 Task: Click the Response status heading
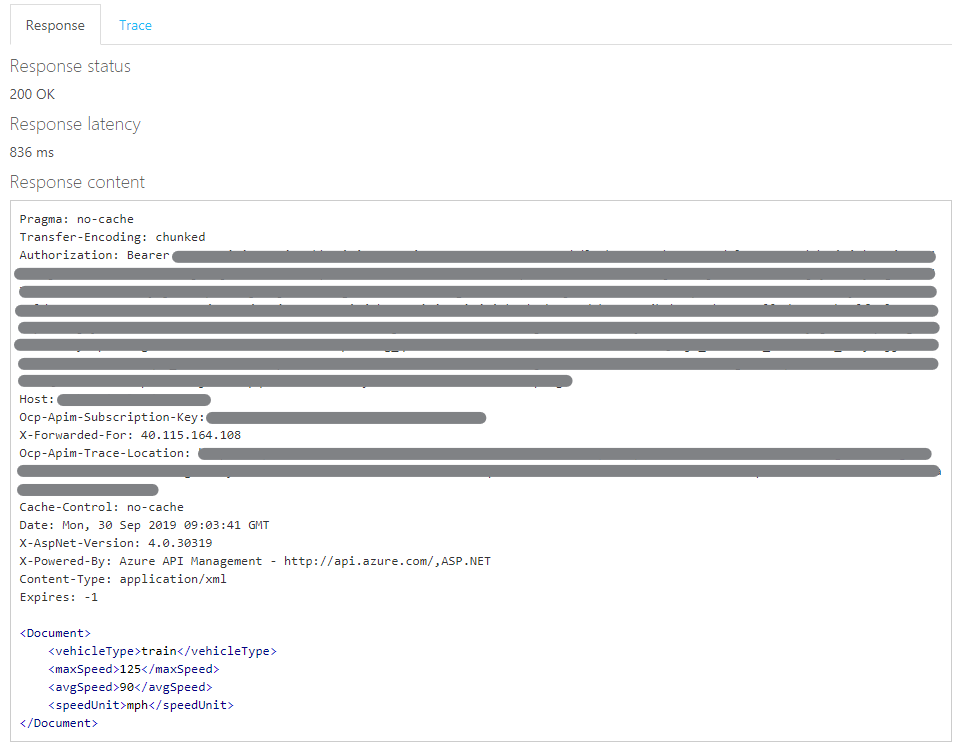[x=70, y=66]
